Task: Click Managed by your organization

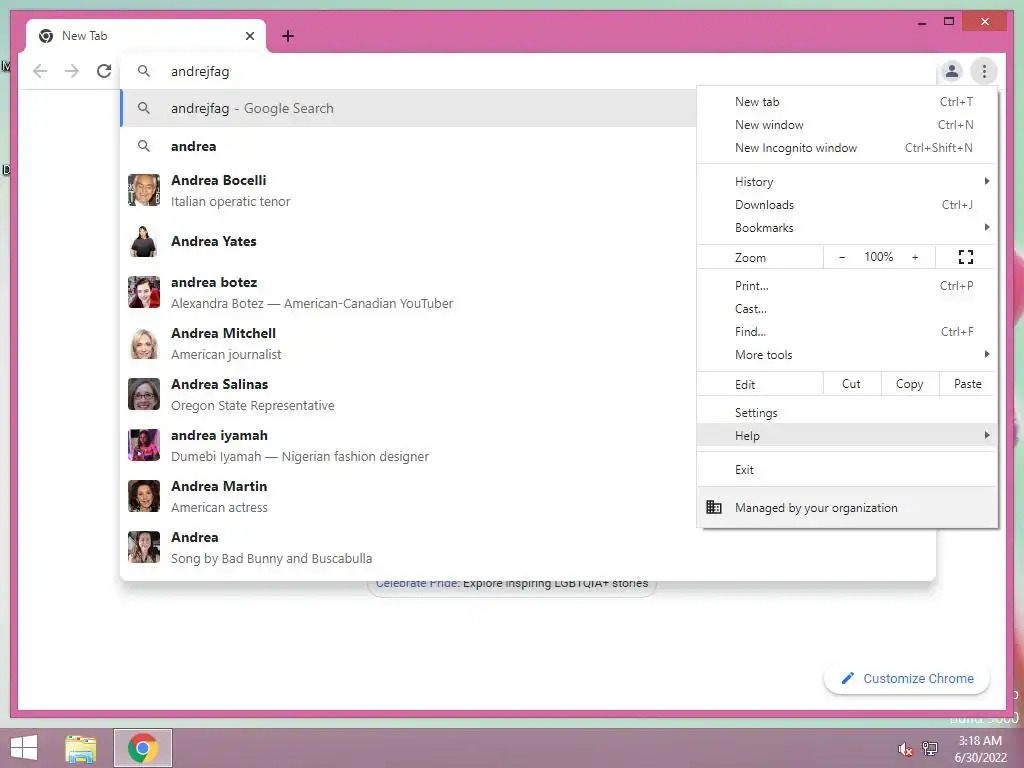Action: [x=847, y=507]
